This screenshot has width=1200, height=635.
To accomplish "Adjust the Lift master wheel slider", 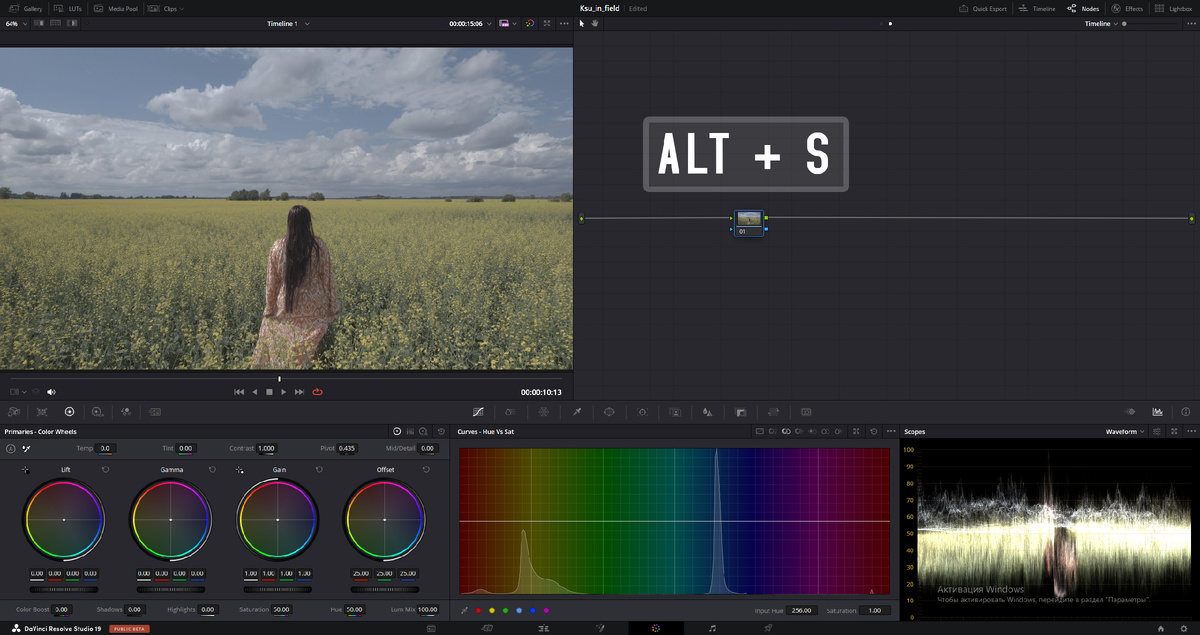I will click(x=64, y=590).
